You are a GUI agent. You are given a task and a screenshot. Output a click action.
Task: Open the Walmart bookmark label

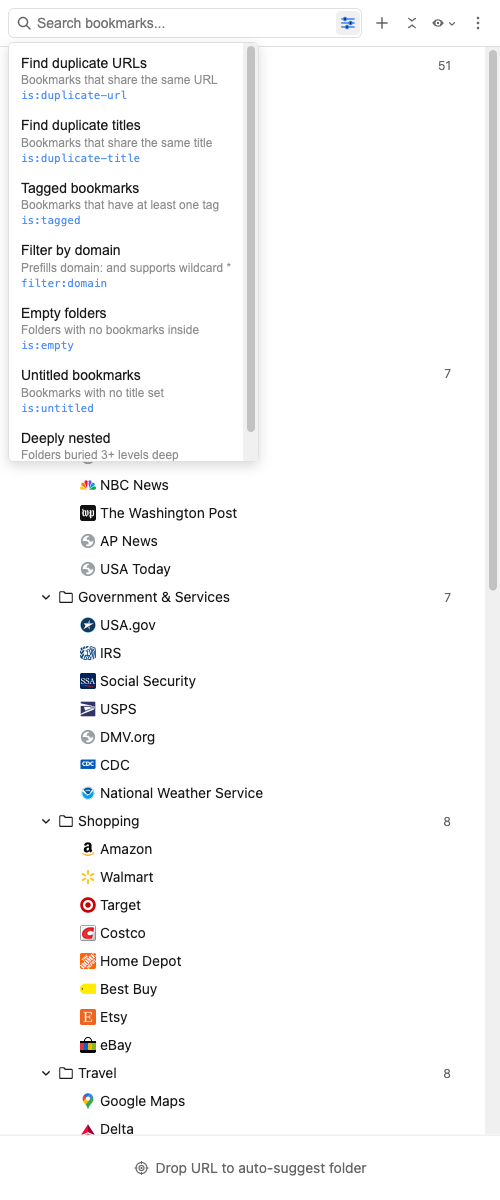pos(127,877)
